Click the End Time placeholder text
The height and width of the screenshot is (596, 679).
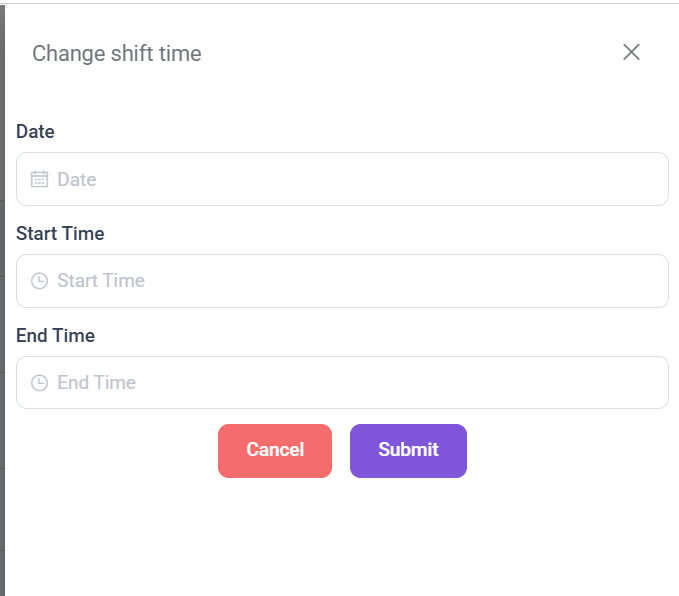click(97, 383)
